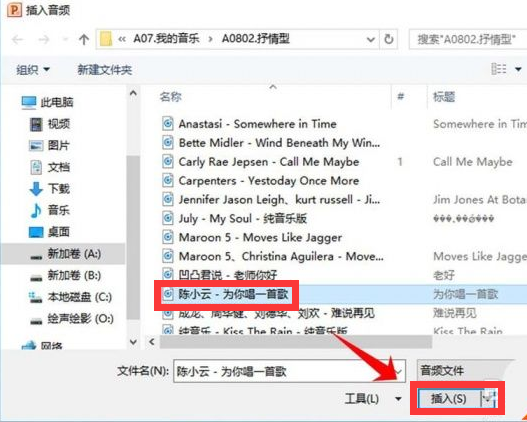Viewport: 527px width, 422px height.
Task: Select file 陈小云 - 为你唱一首歌
Action: click(x=233, y=294)
